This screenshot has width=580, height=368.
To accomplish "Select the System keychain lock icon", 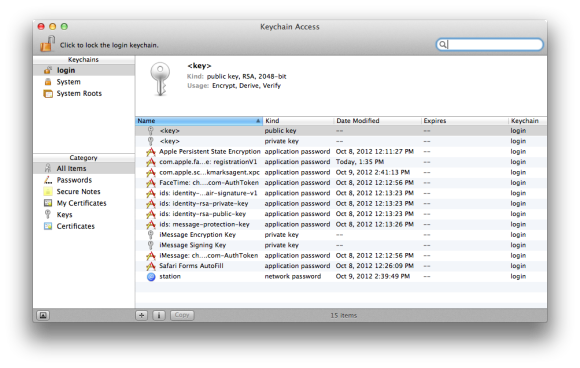I will coord(48,82).
